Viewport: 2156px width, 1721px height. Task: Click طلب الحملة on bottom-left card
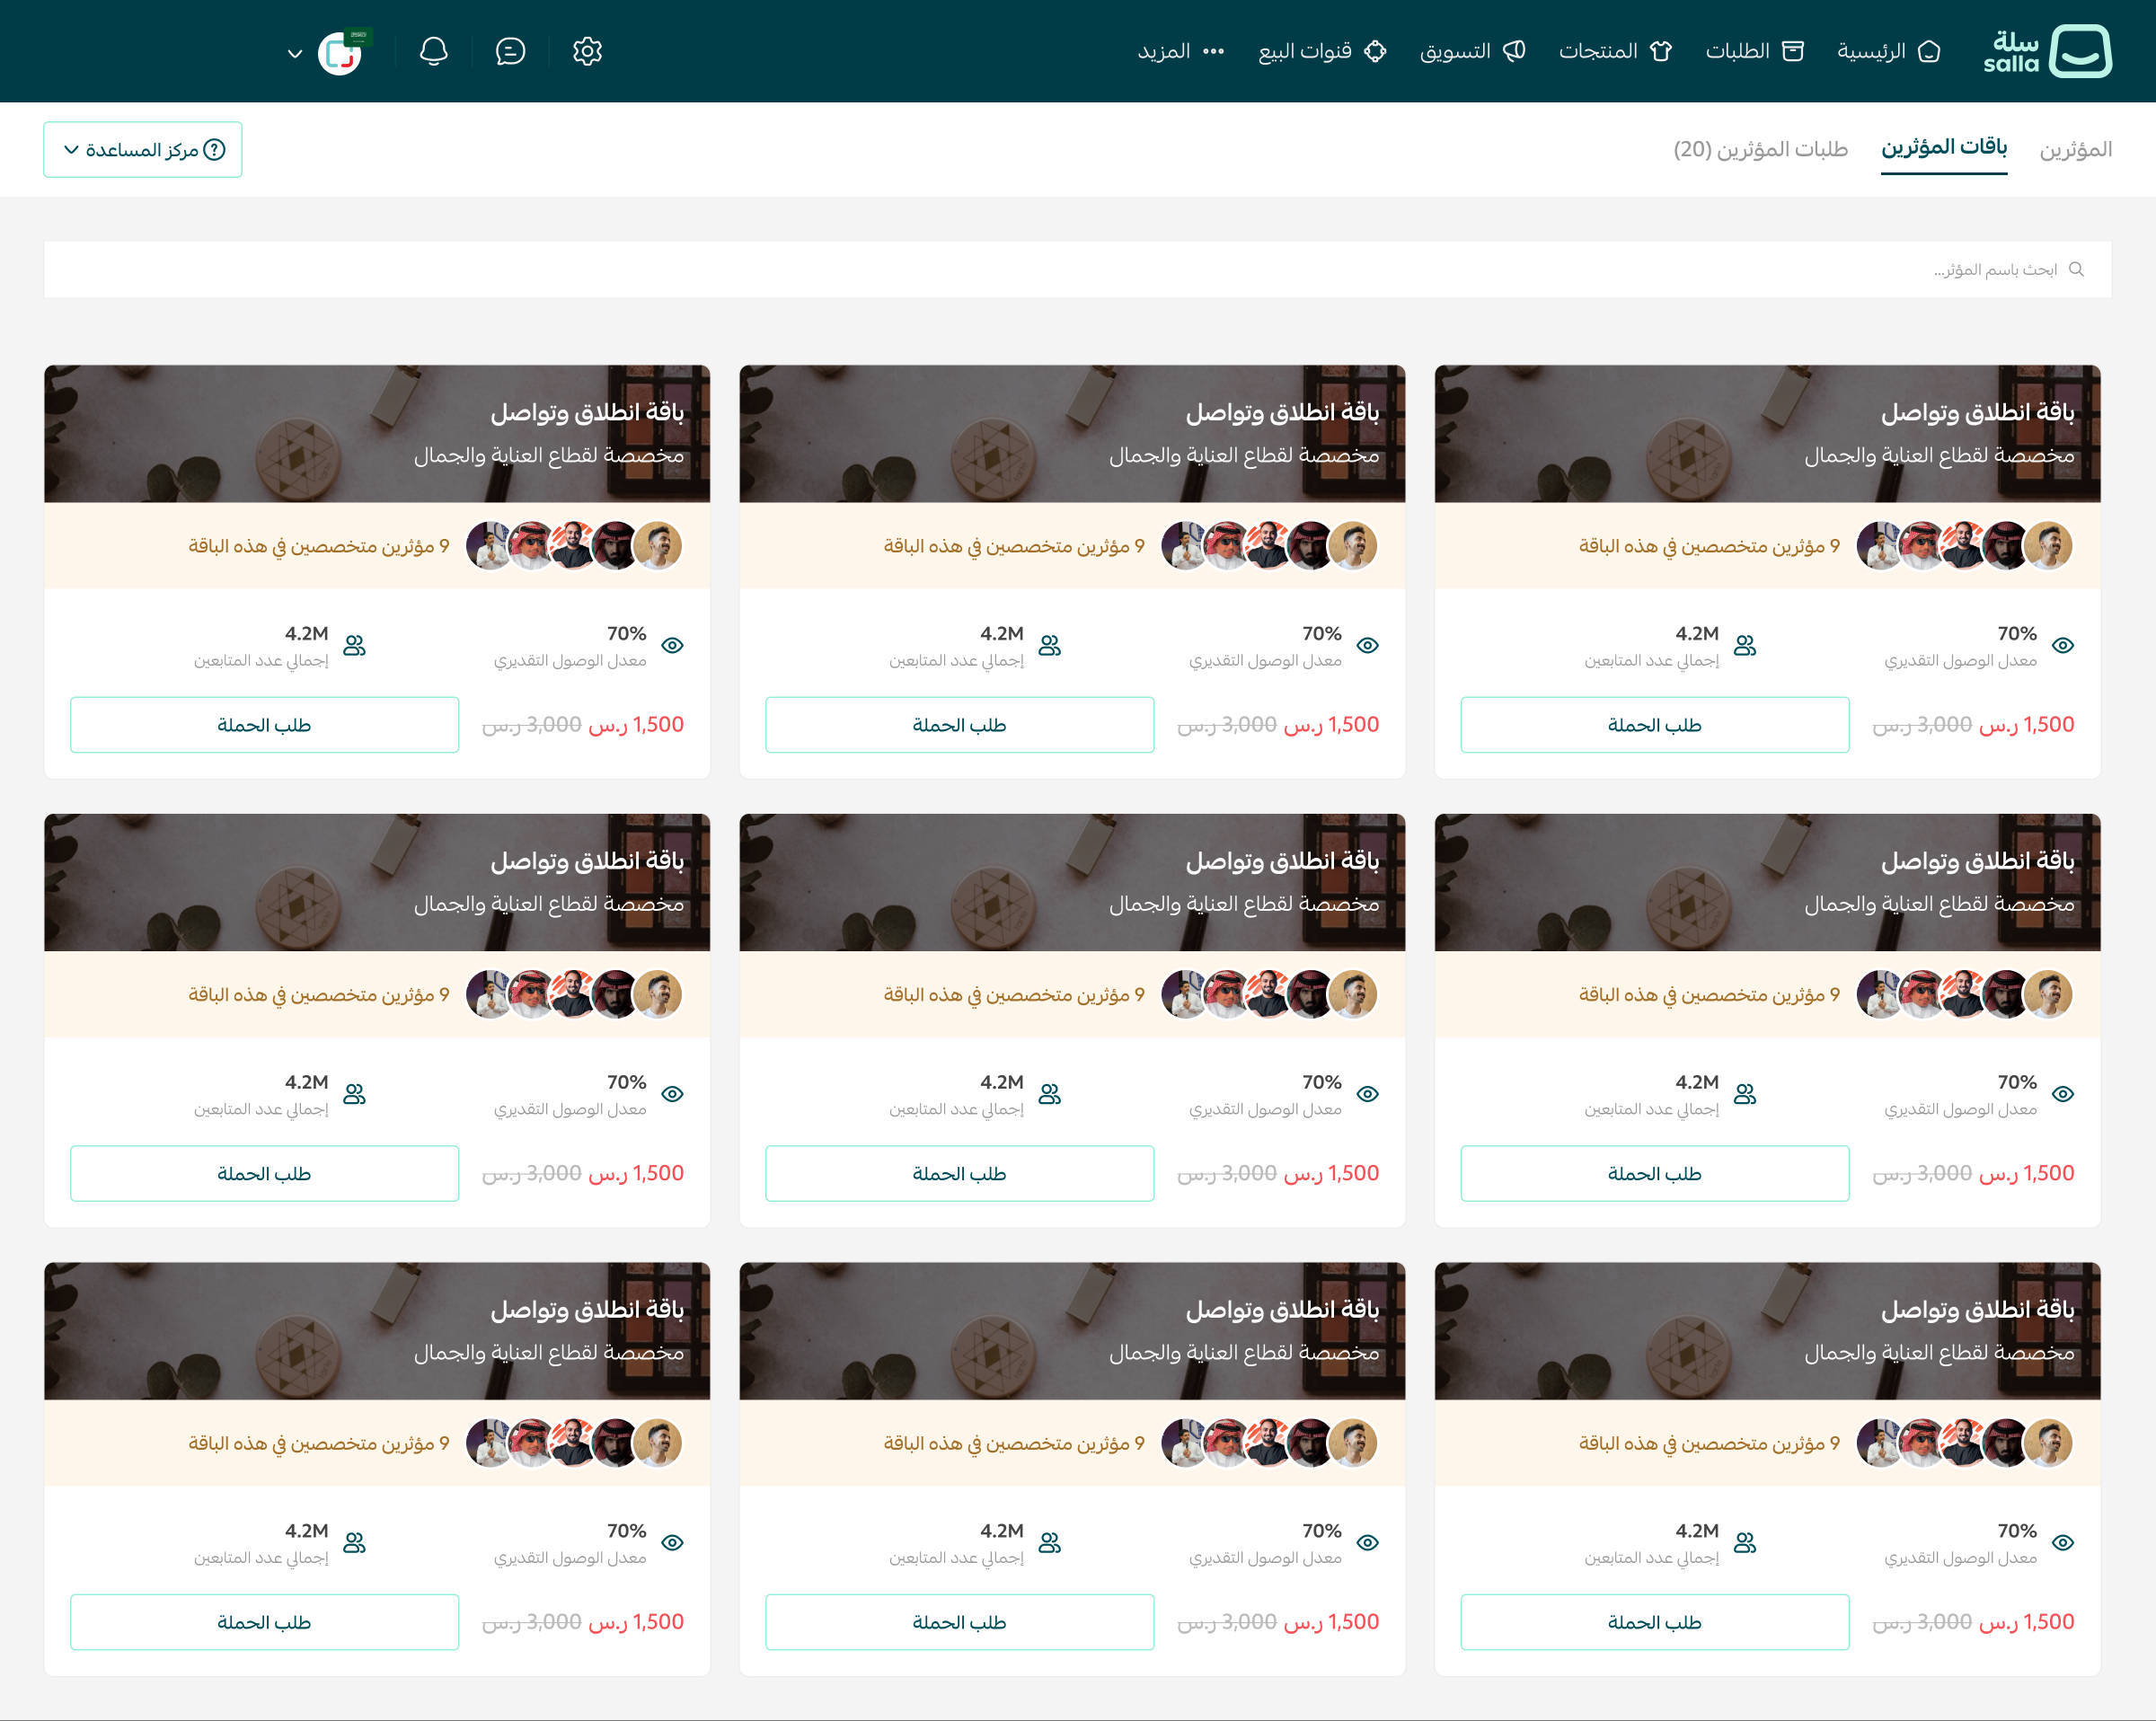(x=264, y=1622)
